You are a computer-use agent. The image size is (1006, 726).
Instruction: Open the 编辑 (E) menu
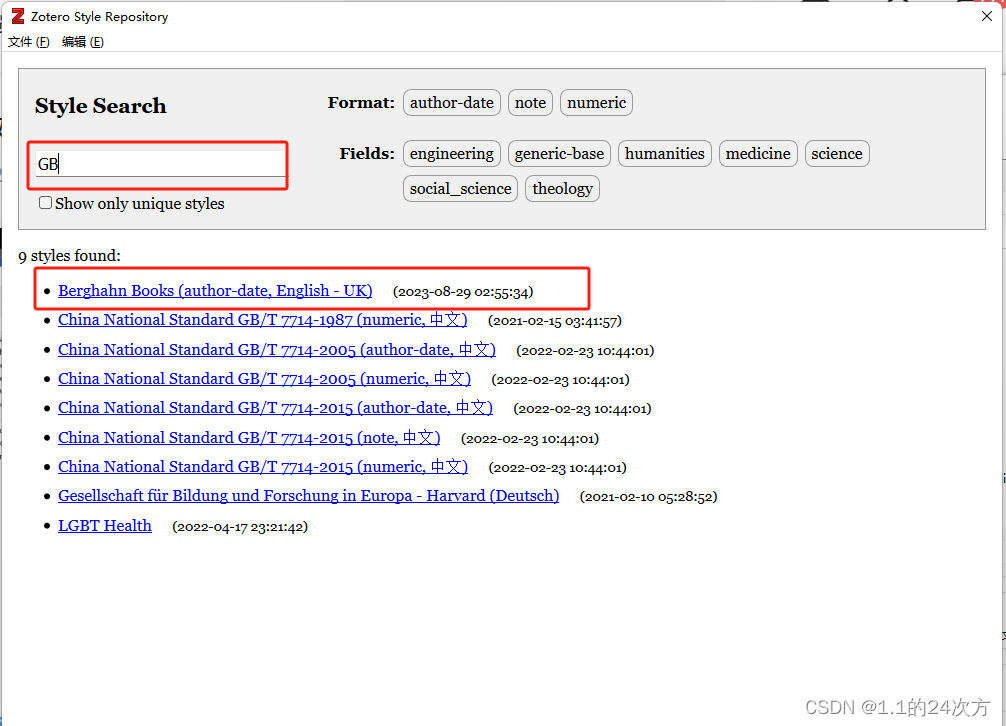pyautogui.click(x=83, y=42)
